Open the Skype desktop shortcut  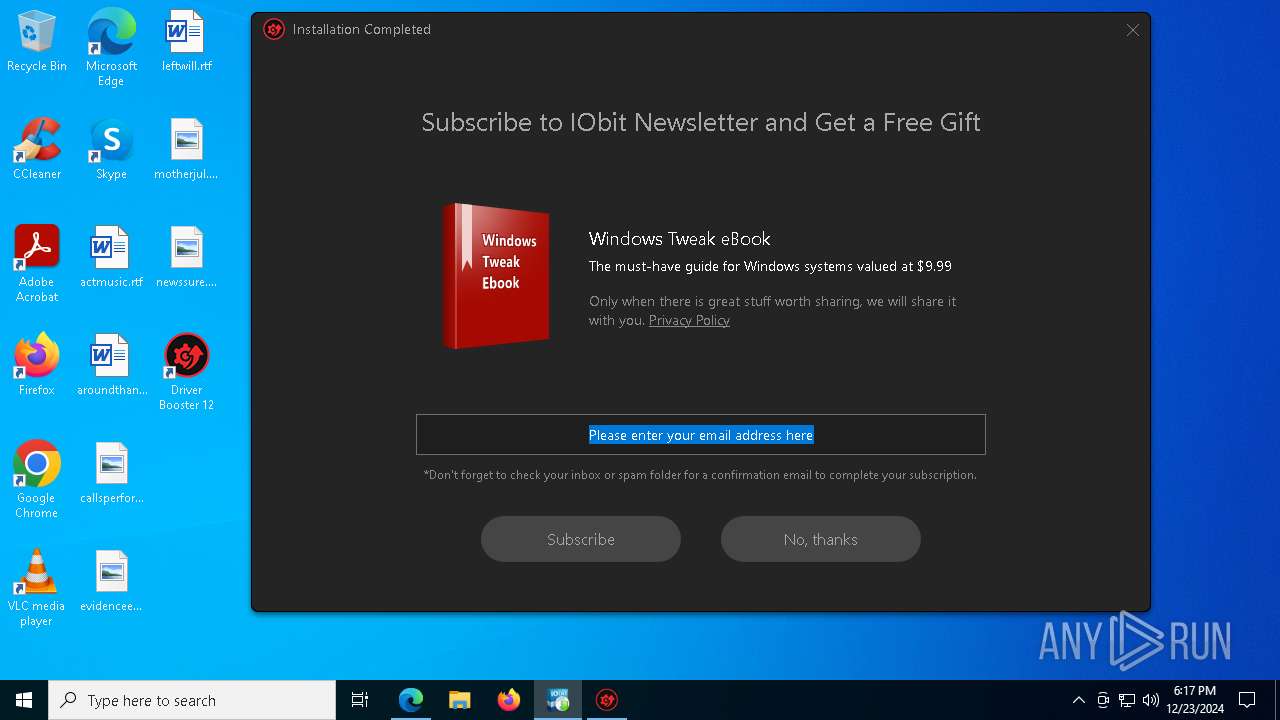click(x=111, y=150)
